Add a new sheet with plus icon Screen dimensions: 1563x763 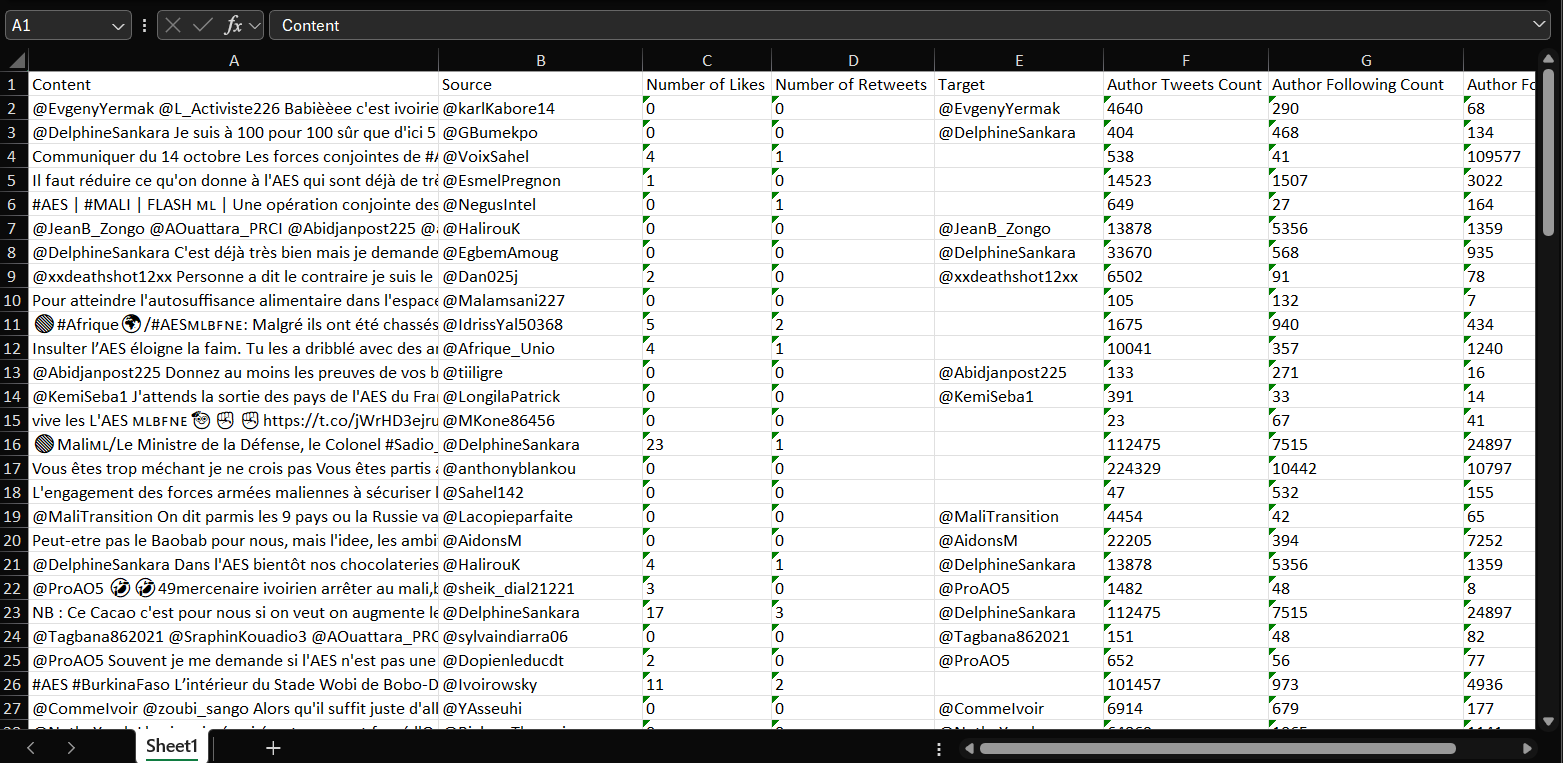coord(273,747)
